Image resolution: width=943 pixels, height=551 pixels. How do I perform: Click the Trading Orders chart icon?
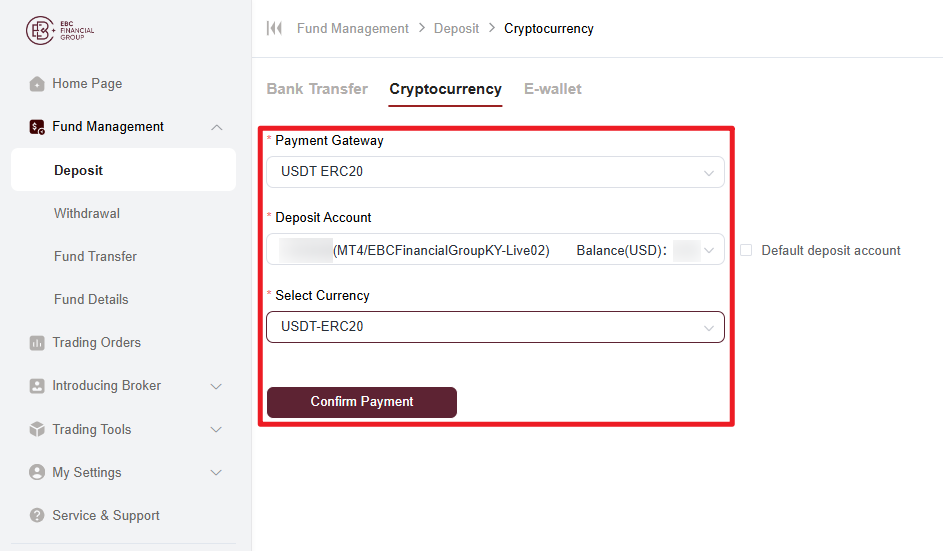point(37,343)
